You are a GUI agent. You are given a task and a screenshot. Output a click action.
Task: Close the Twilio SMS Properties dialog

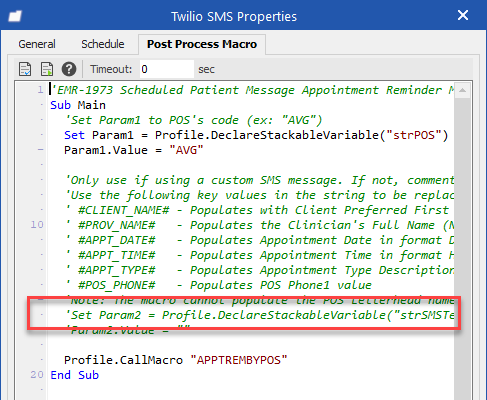(x=463, y=15)
